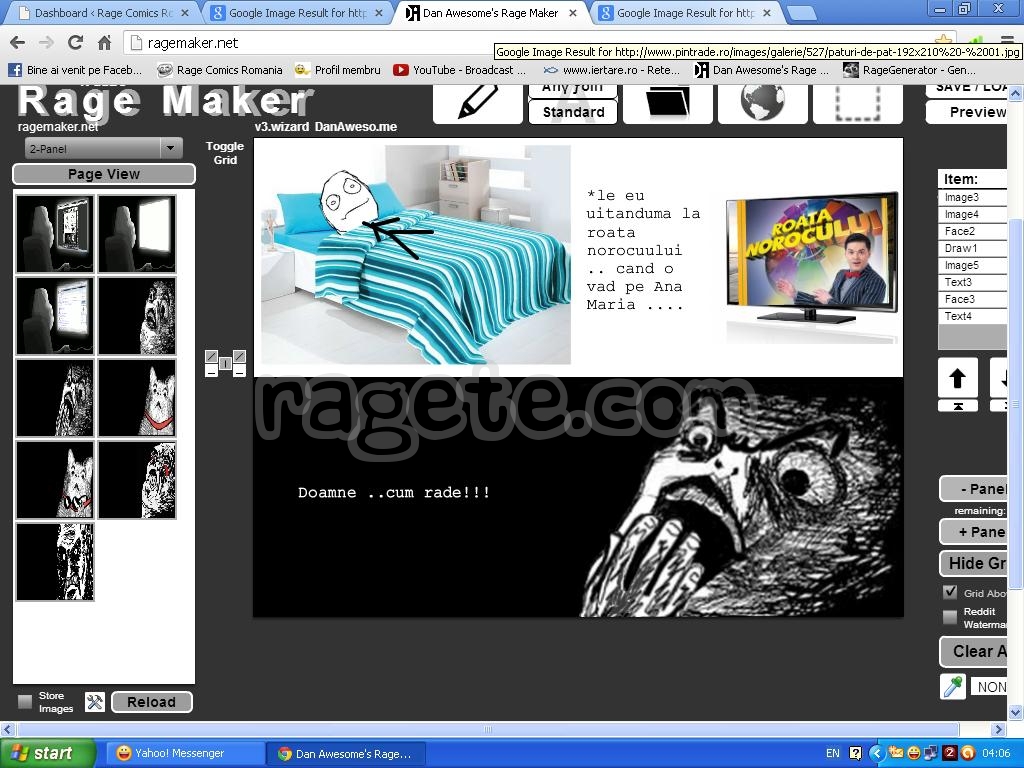
Task: Select the Standard font option
Action: (x=573, y=112)
